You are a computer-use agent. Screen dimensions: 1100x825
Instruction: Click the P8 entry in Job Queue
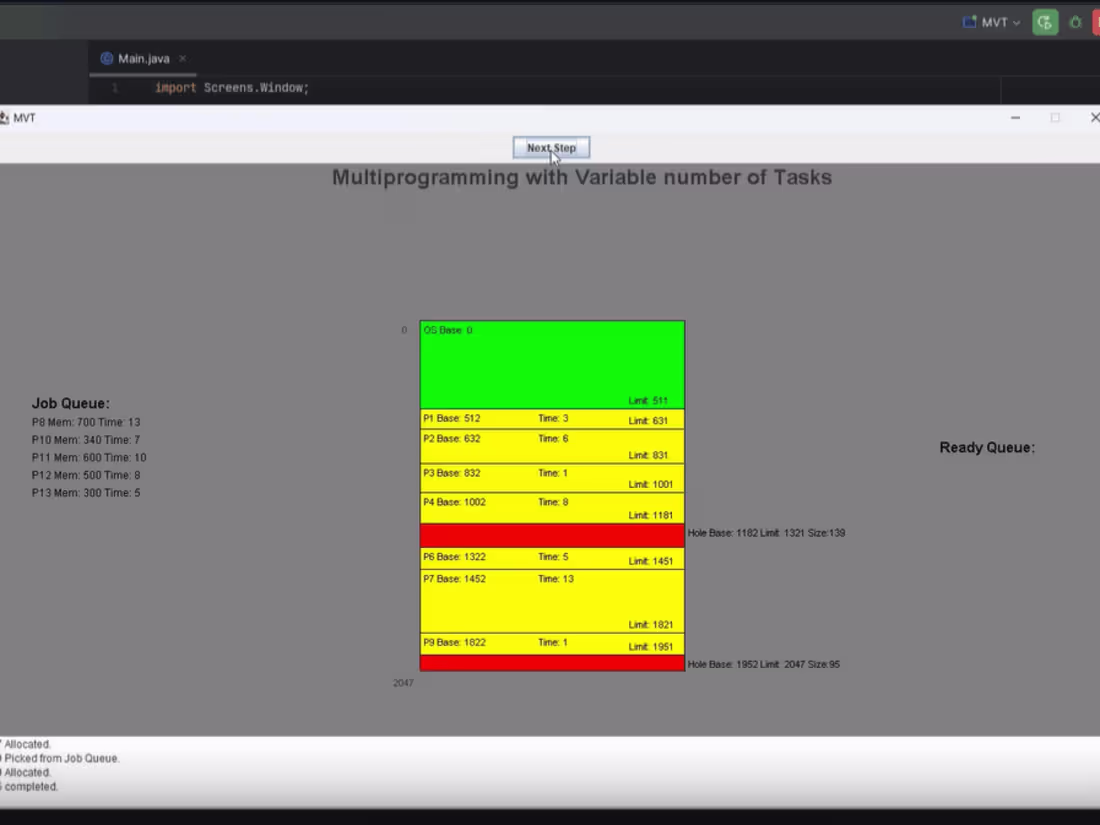click(x=86, y=422)
